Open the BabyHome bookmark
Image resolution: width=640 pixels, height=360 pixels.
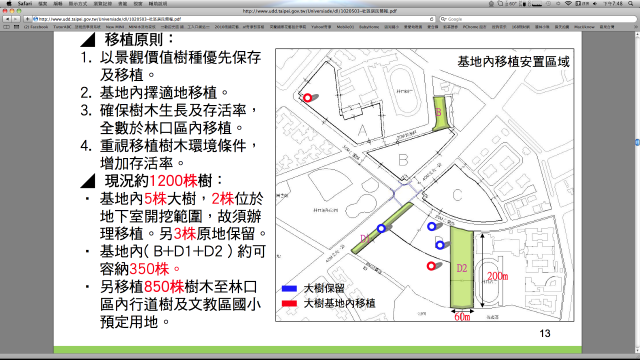click(369, 27)
